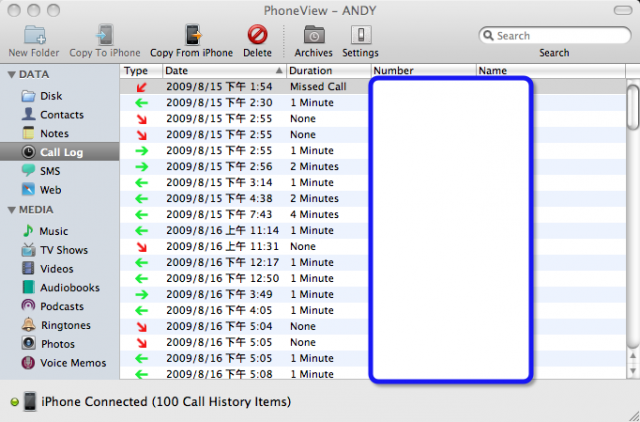Open the Archives toolbar icon

(314, 35)
